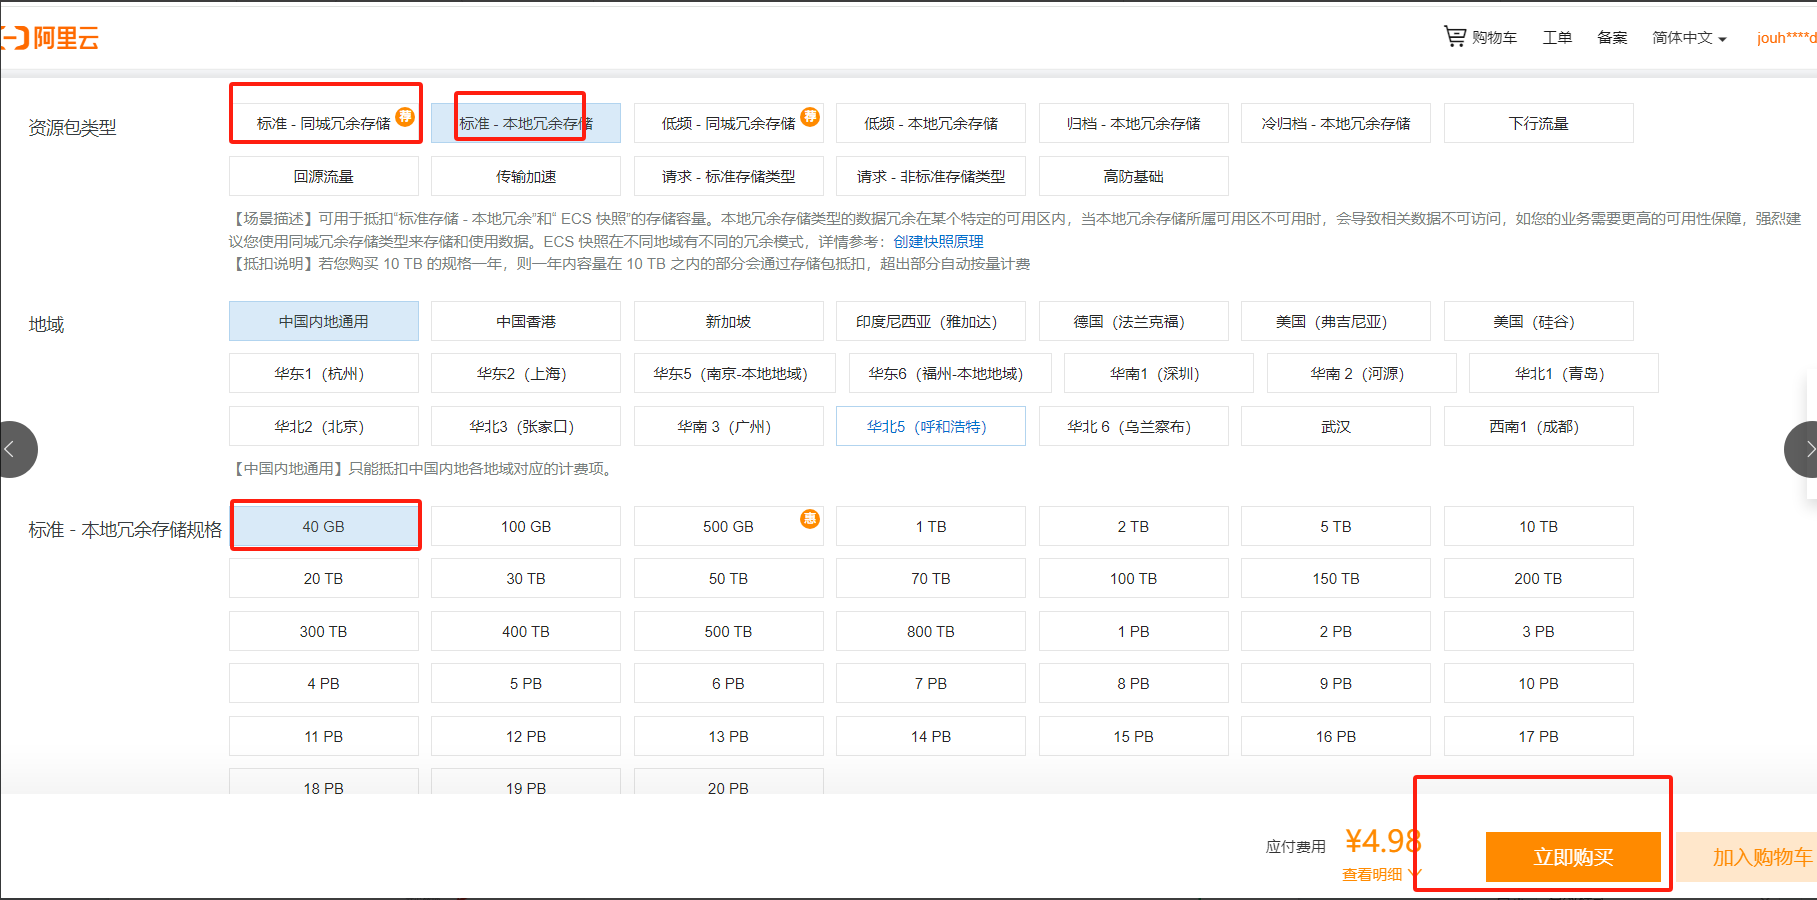Click the recommend badge on 低频-同城冗余存储
This screenshot has height=900, width=1817.
point(810,116)
